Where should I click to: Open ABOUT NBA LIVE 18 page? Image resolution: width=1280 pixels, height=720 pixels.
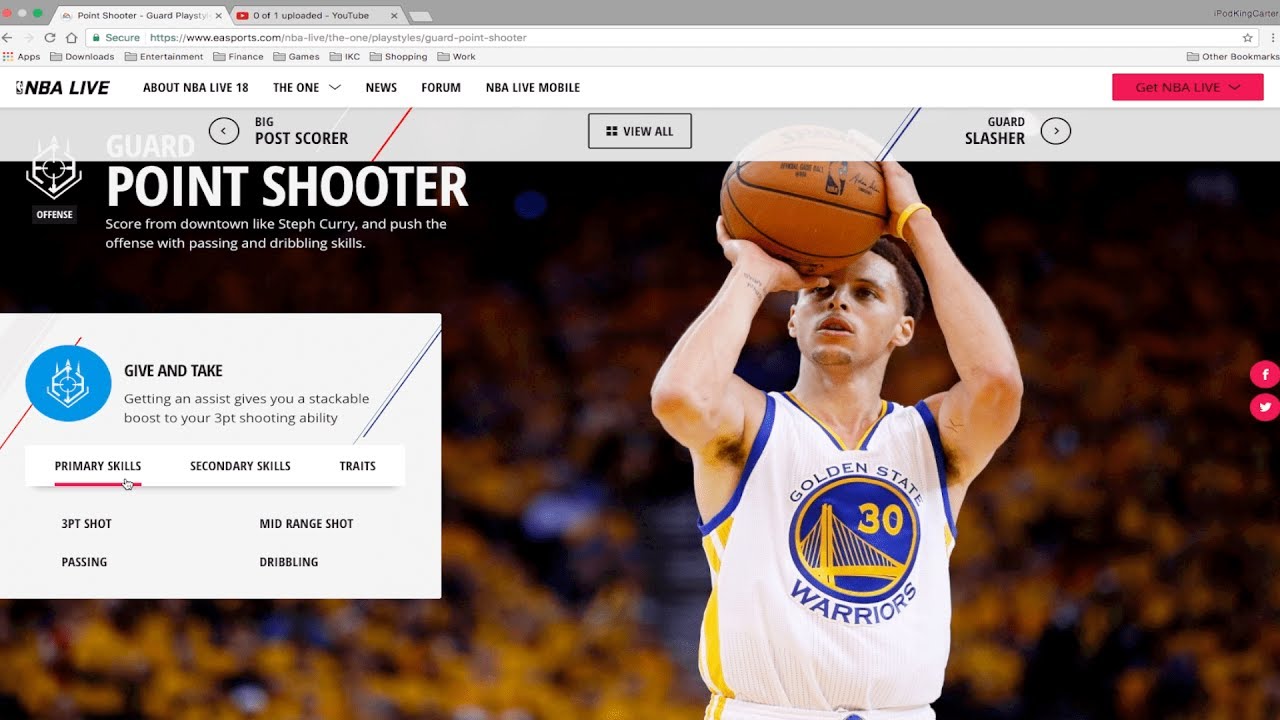tap(196, 88)
